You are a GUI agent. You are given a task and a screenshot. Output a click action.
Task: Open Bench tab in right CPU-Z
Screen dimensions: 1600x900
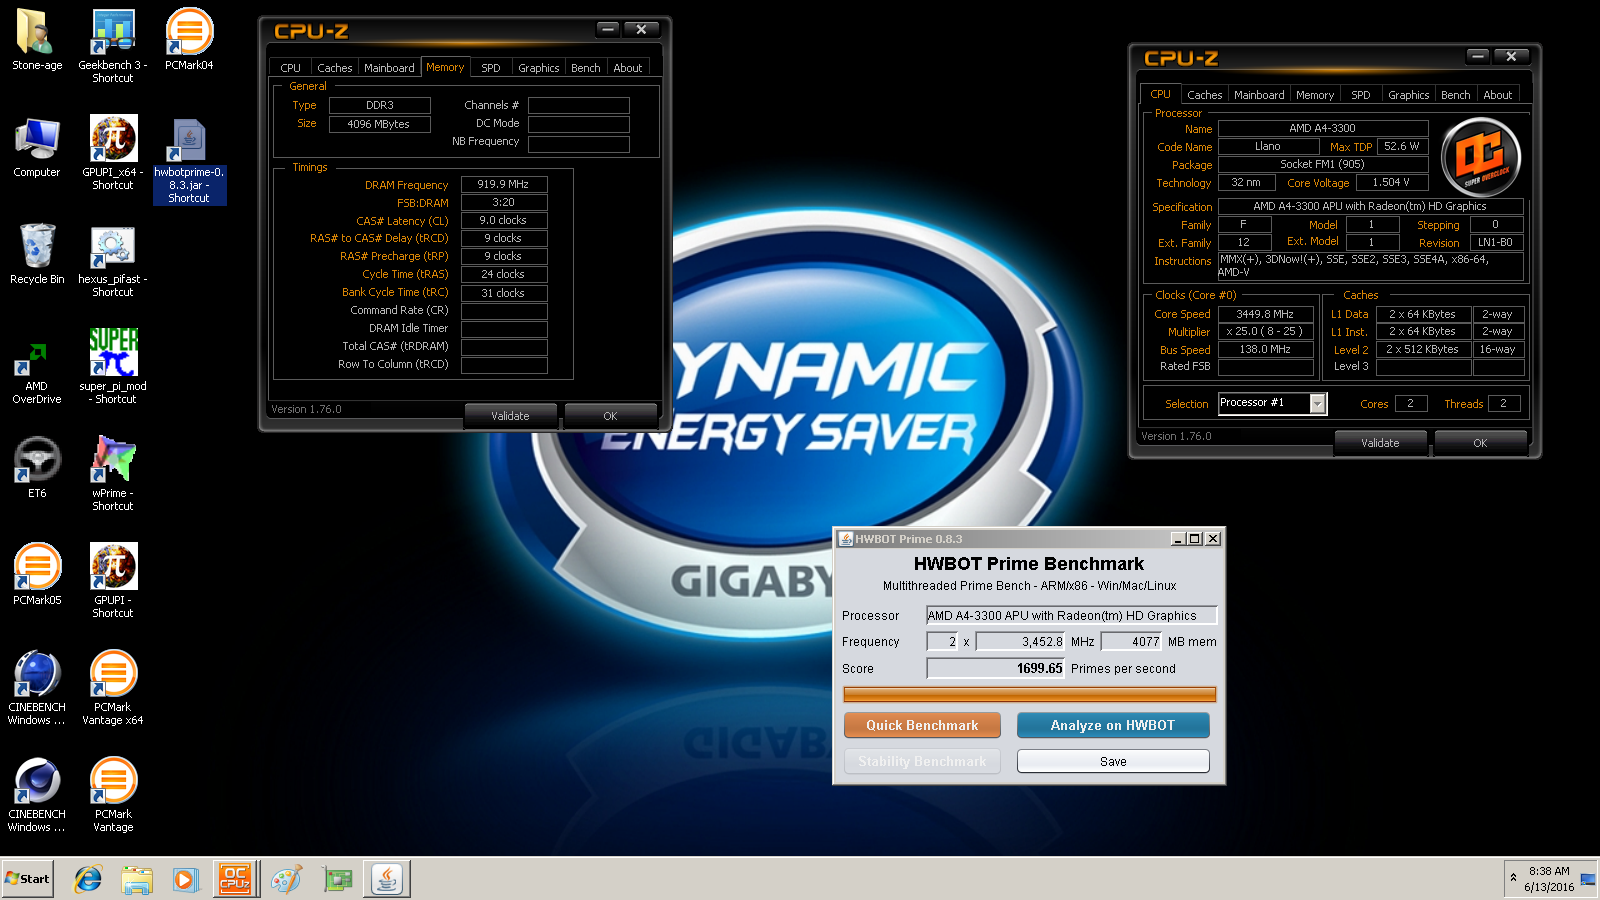click(x=1456, y=95)
